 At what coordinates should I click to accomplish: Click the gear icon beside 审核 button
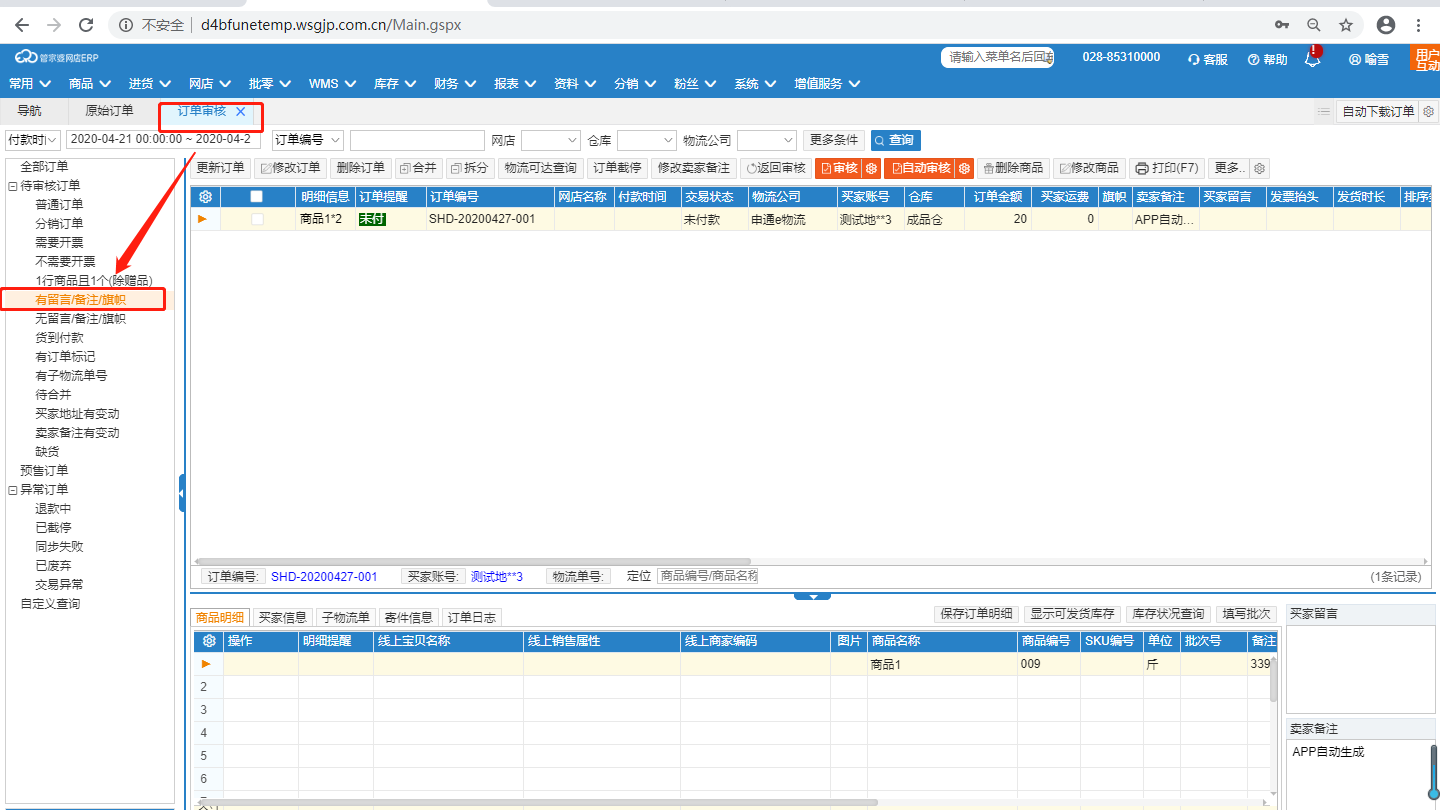coord(871,168)
